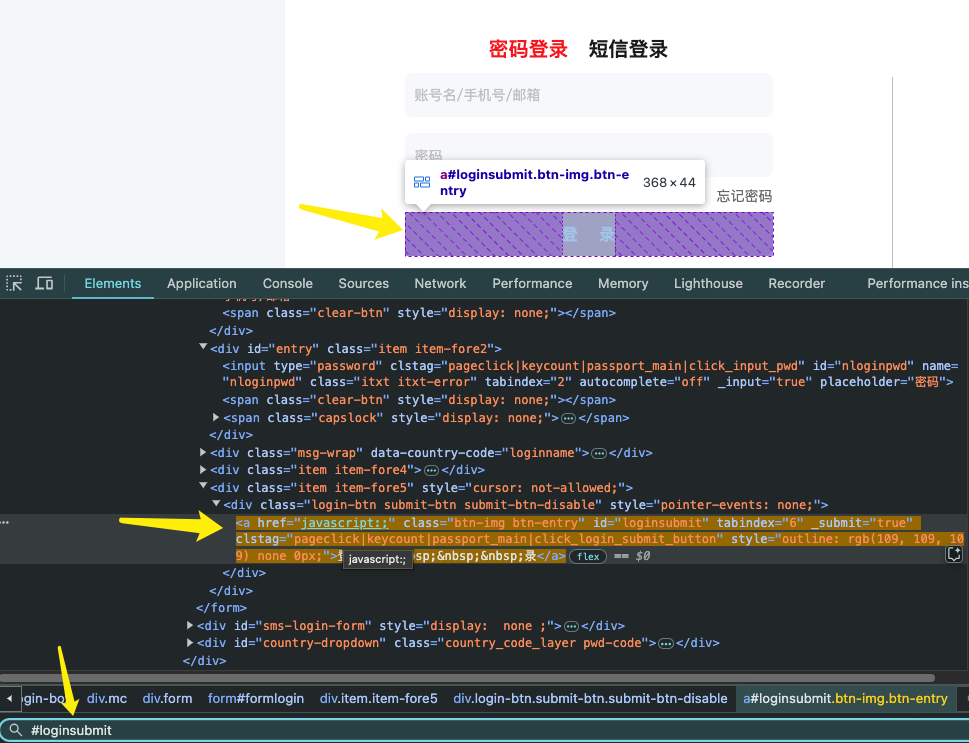Click the three-dot actions gutter icon
Viewport: 969px width, 743px height.
point(5,522)
